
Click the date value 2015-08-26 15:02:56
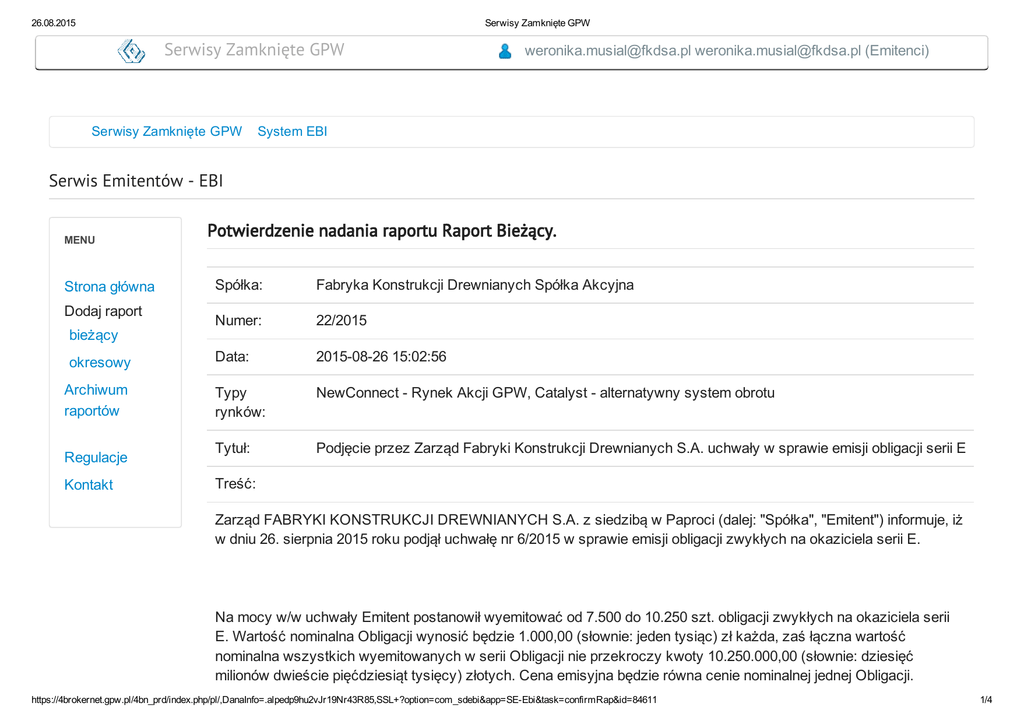(x=381, y=357)
